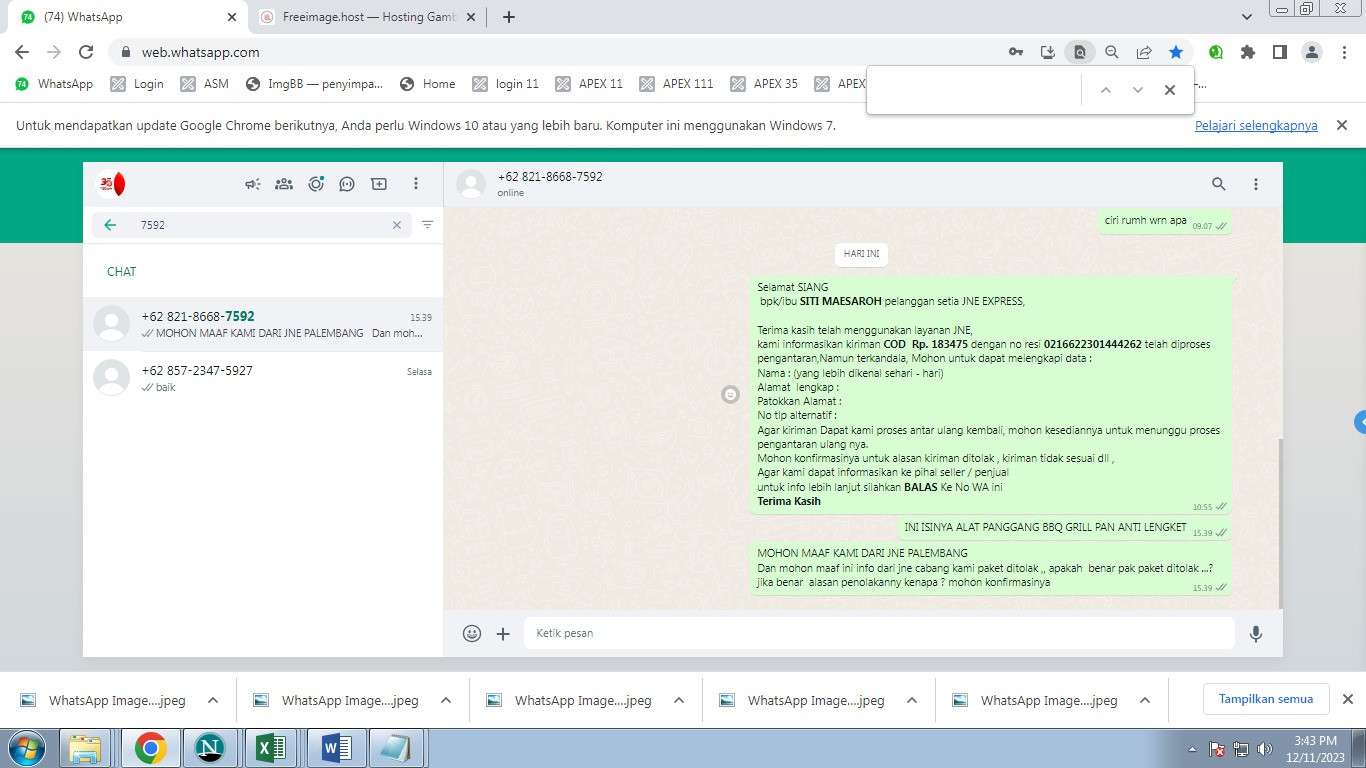Open Word from taskbar

click(336, 748)
